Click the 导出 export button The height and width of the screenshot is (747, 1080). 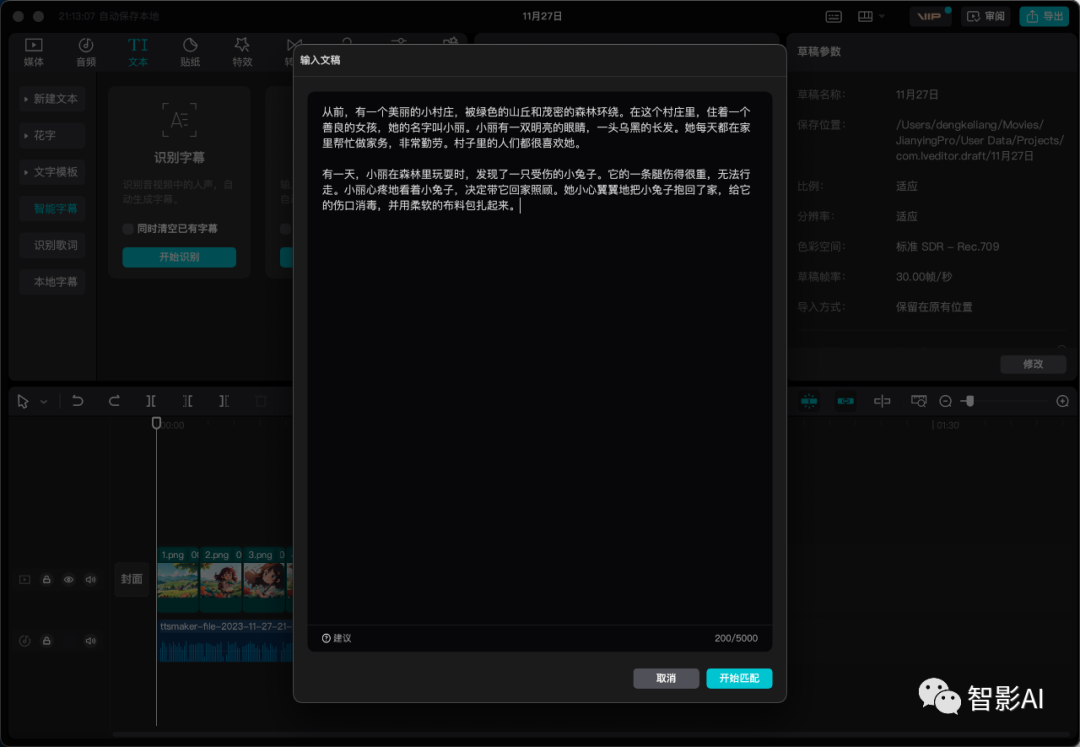coord(1044,16)
